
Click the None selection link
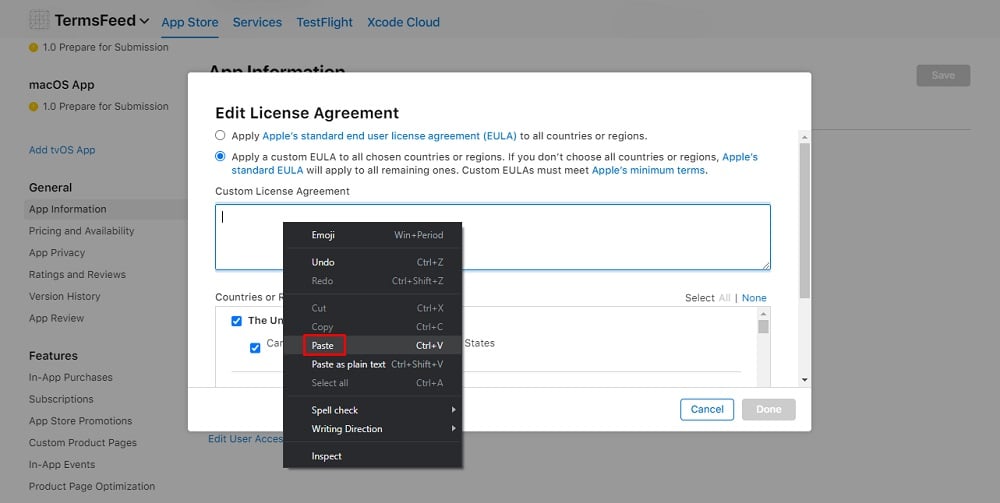pyautogui.click(x=754, y=298)
